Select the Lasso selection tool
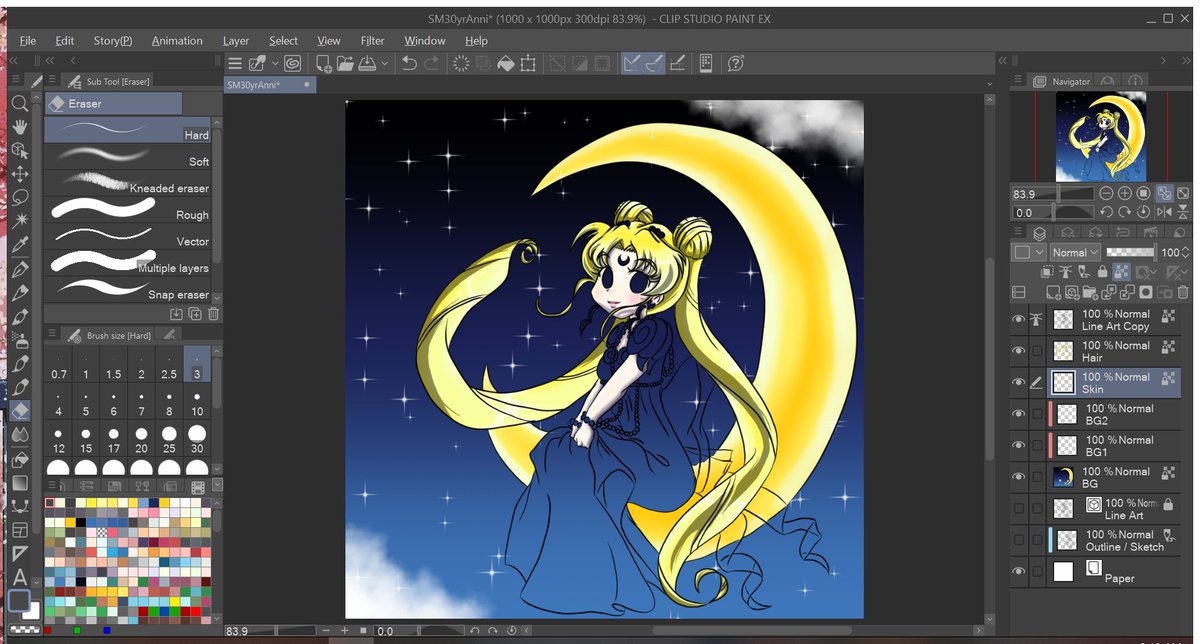1200x644 pixels. (x=19, y=197)
